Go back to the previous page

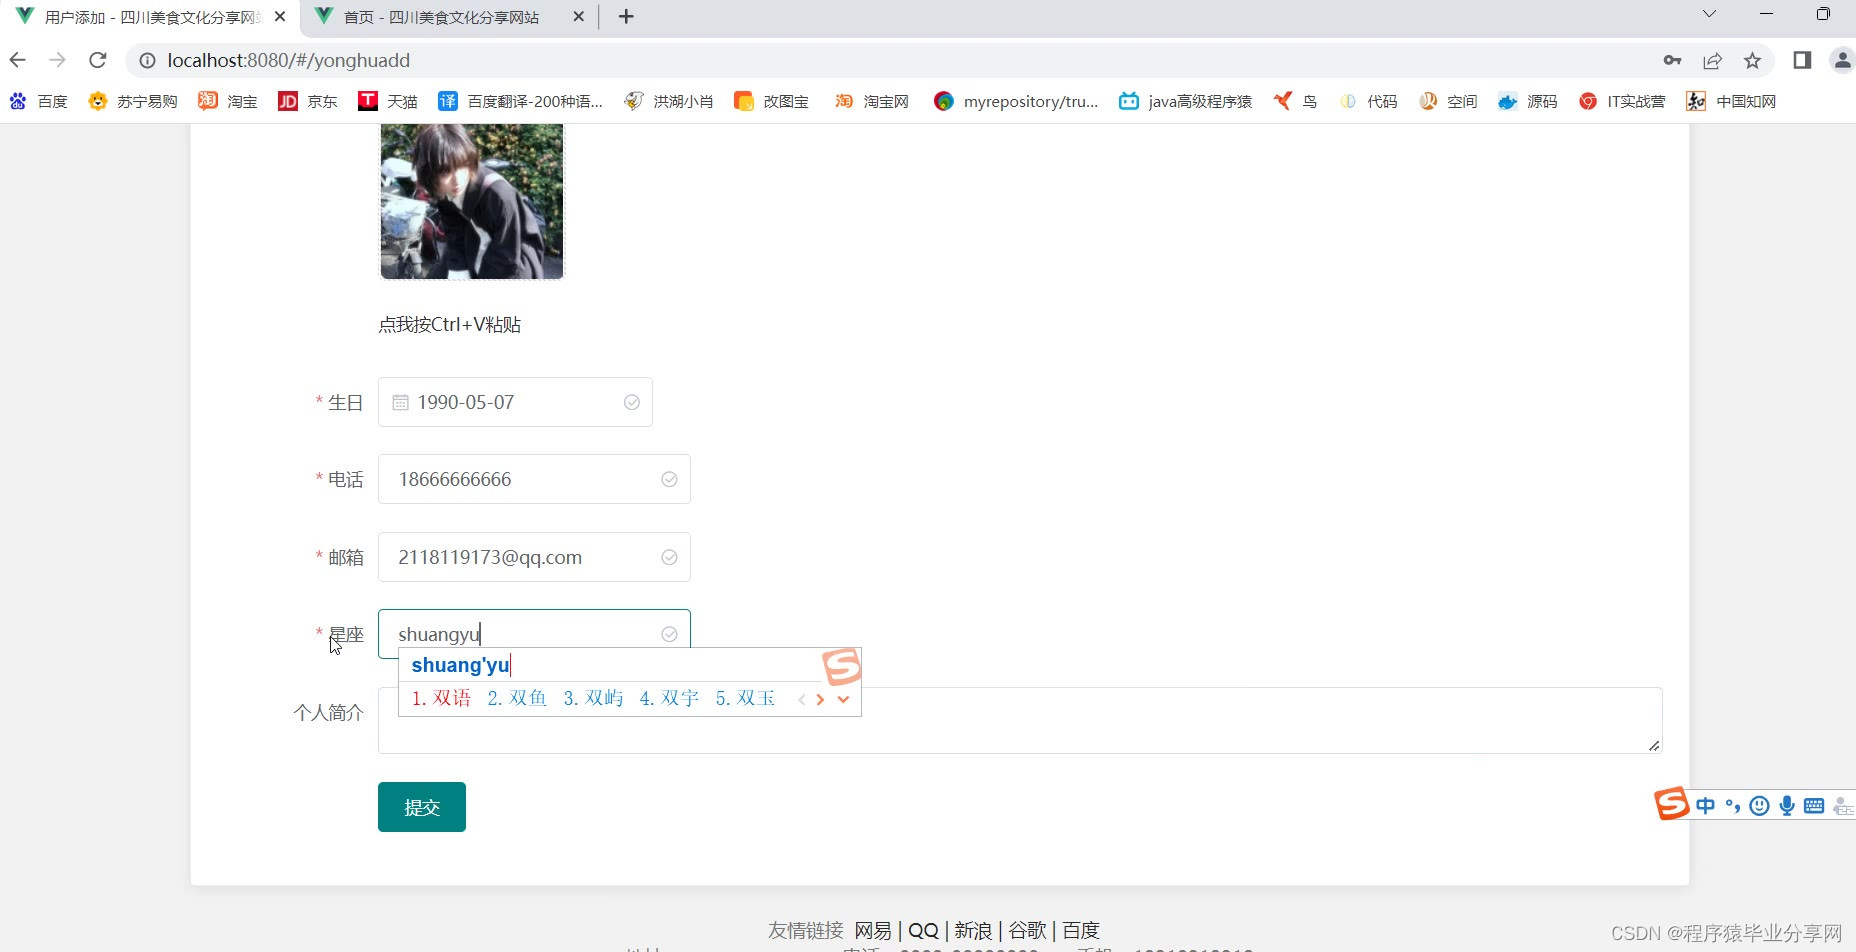pos(18,60)
